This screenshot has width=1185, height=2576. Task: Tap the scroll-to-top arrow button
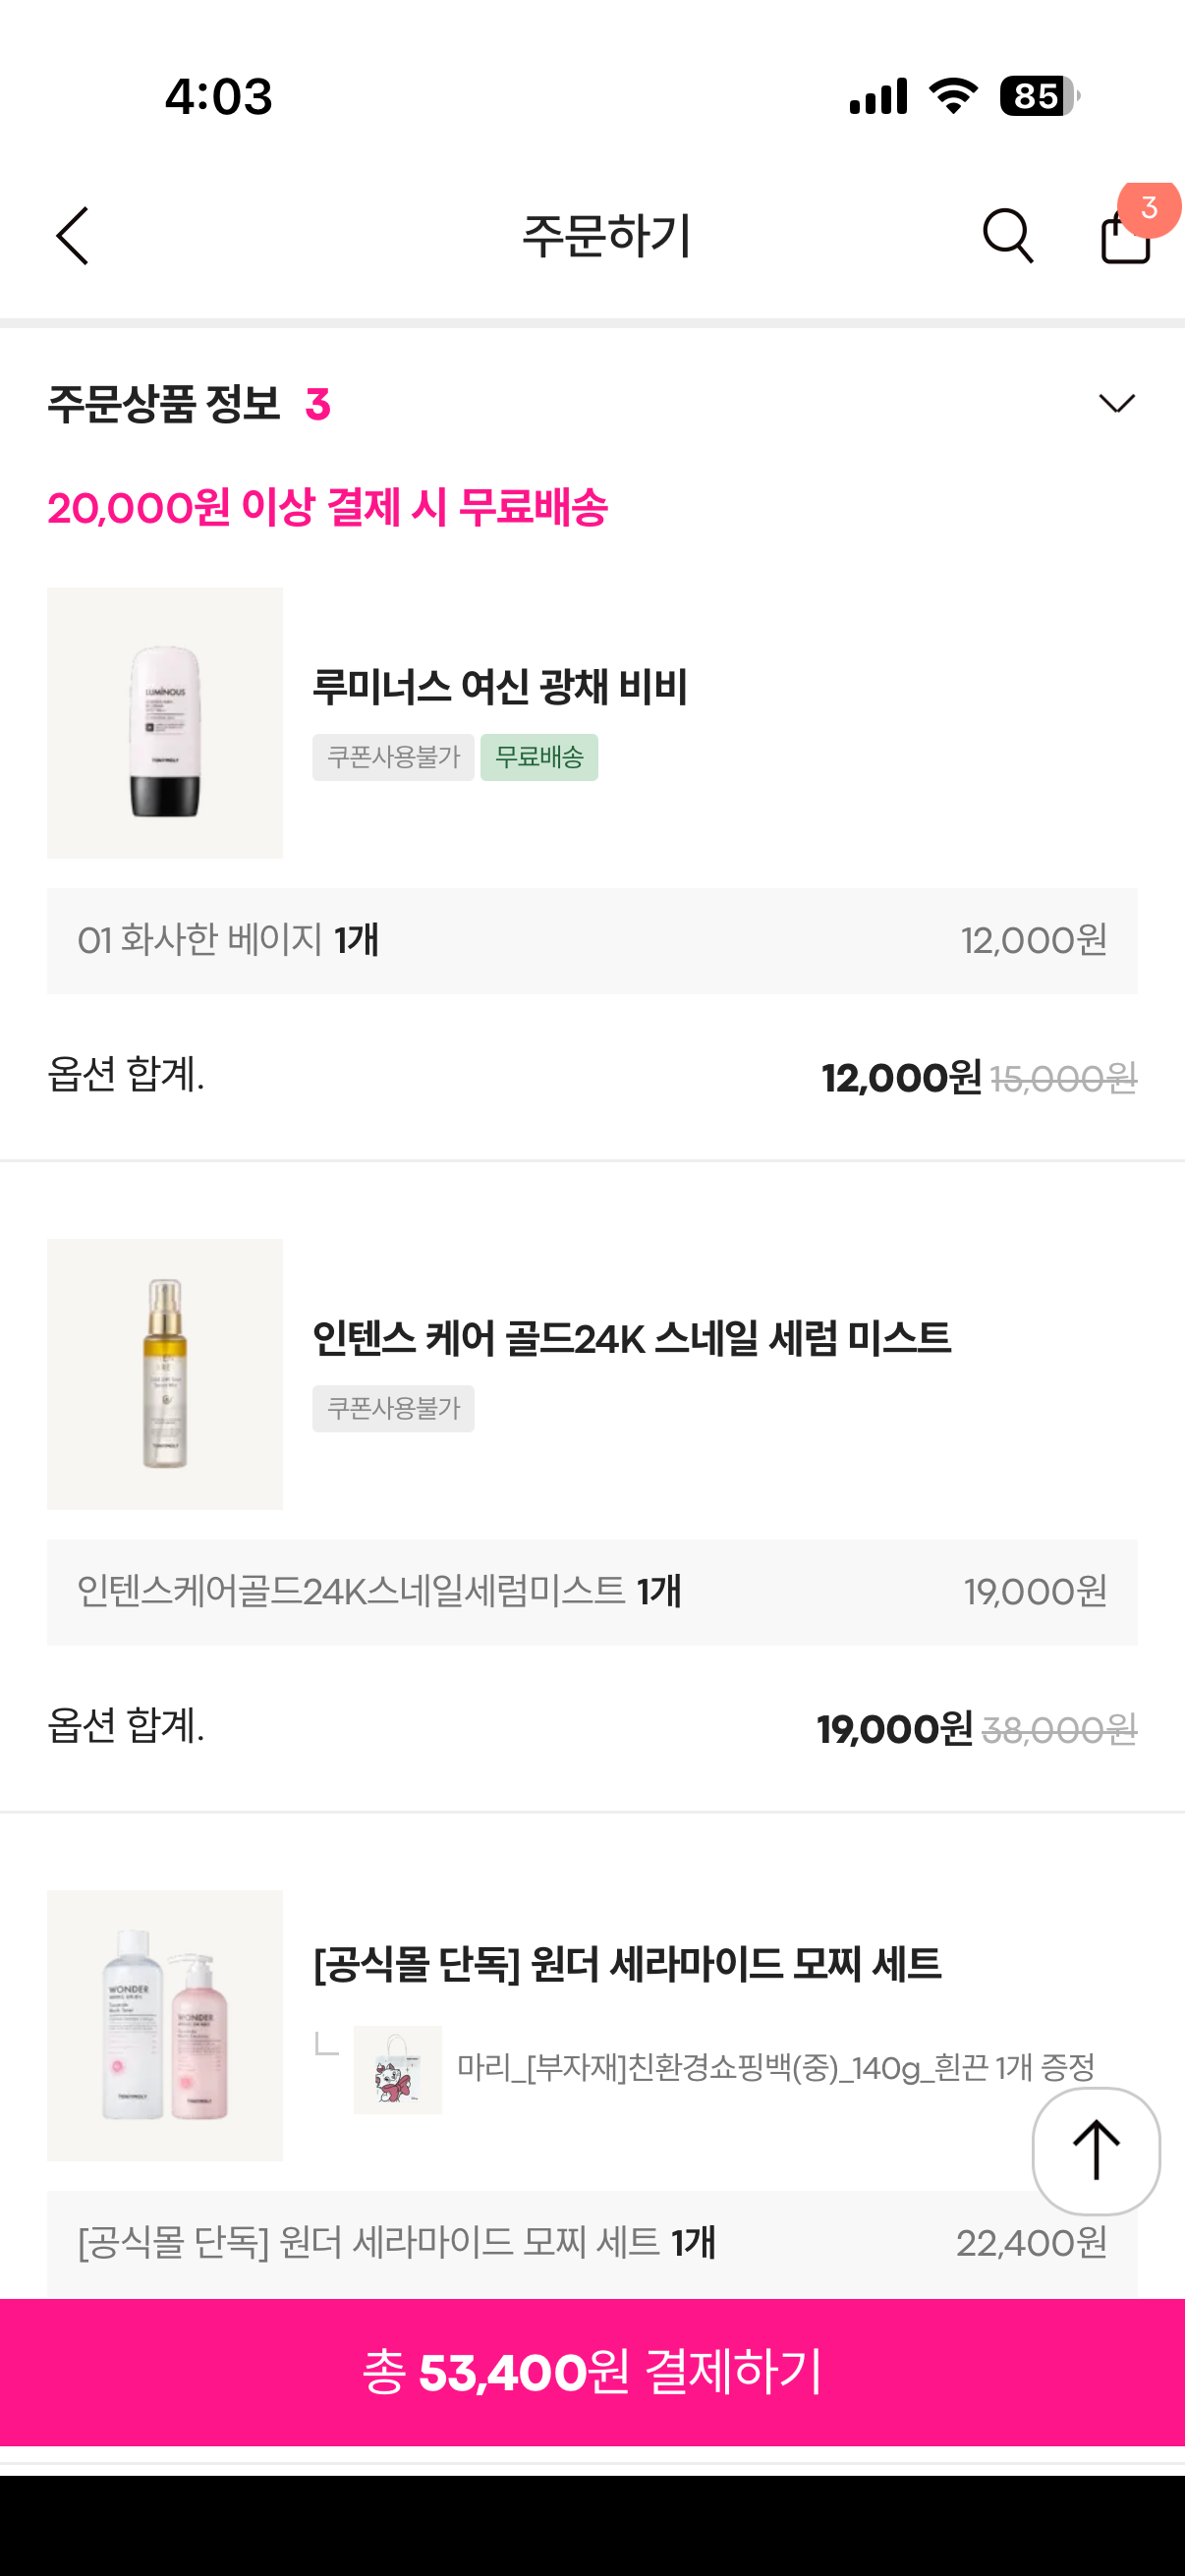point(1095,2150)
